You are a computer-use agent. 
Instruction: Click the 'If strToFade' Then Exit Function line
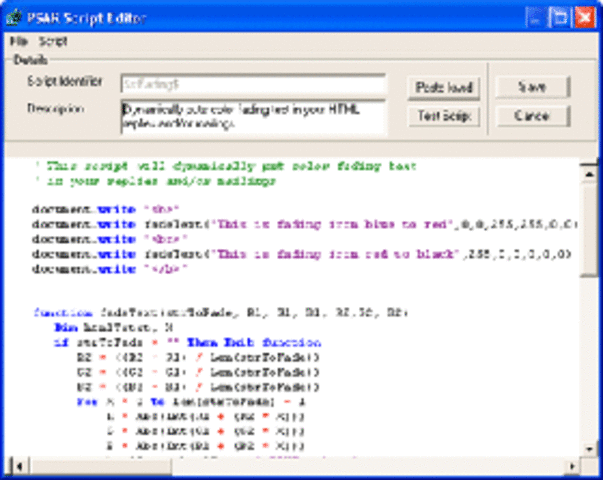click(x=187, y=342)
